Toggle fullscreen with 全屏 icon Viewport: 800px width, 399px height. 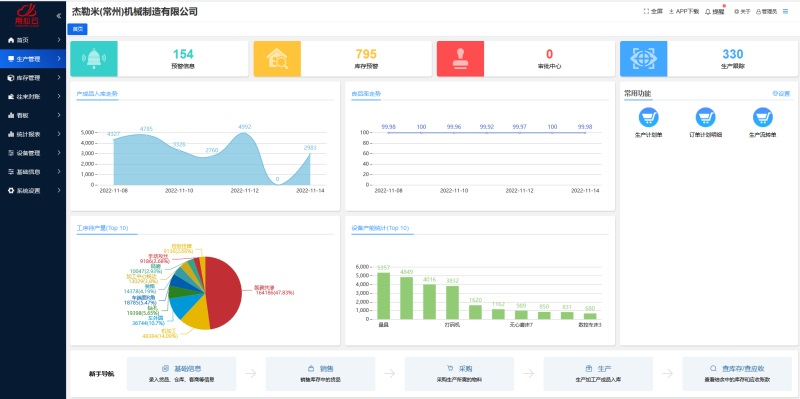coord(653,11)
